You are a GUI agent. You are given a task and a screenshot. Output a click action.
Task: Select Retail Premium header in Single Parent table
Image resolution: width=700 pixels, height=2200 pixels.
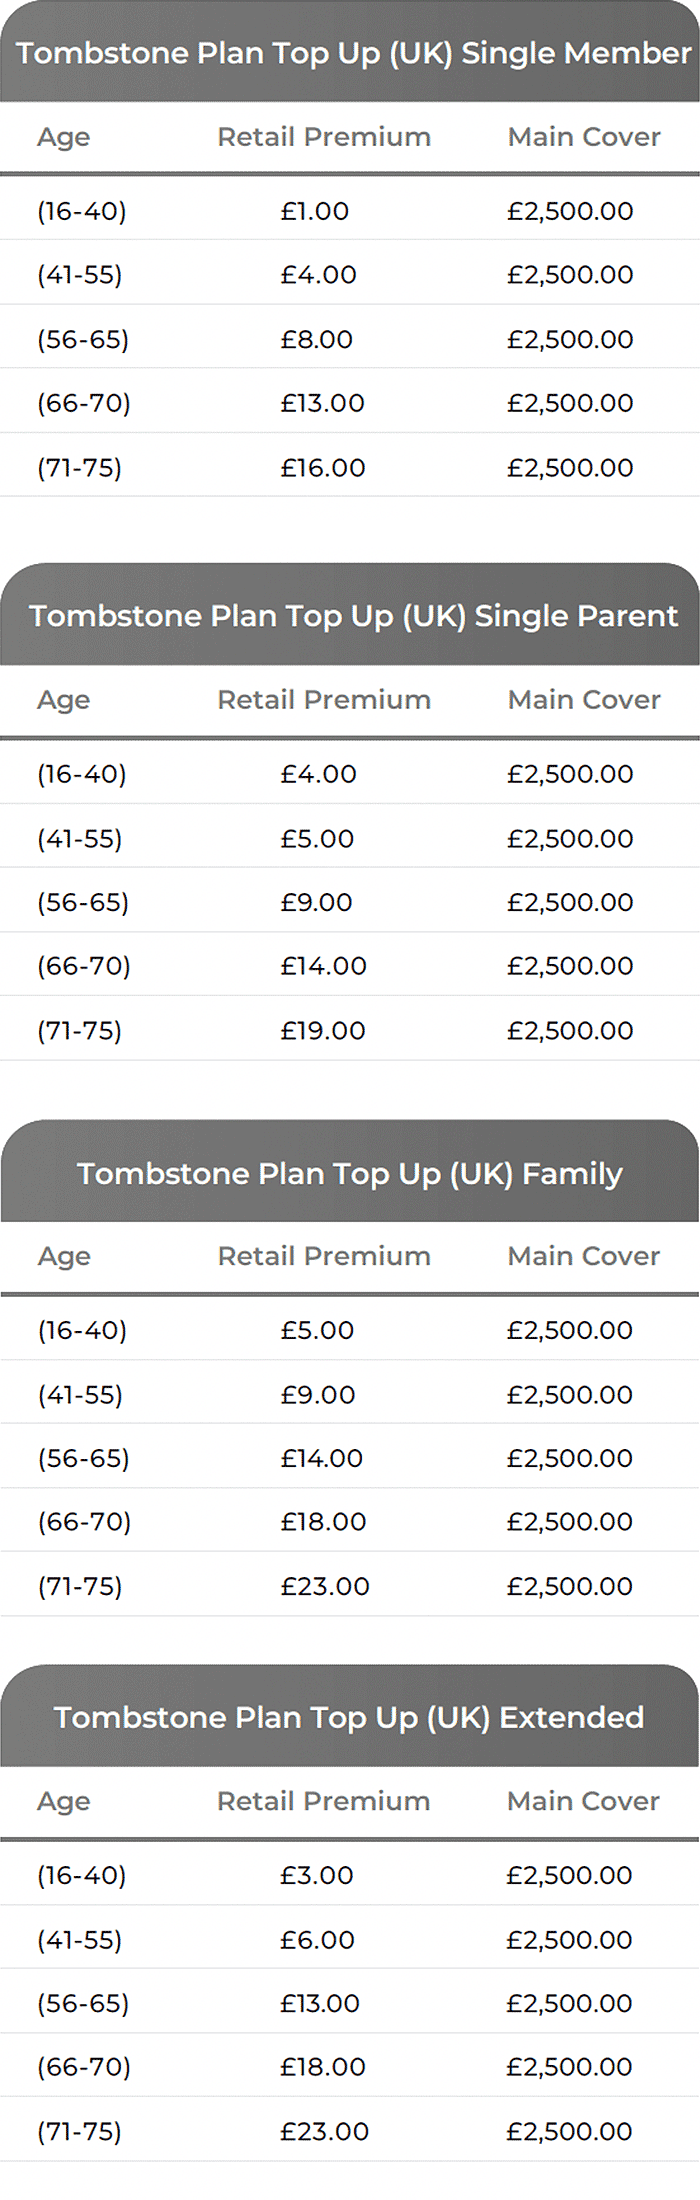coord(324,699)
